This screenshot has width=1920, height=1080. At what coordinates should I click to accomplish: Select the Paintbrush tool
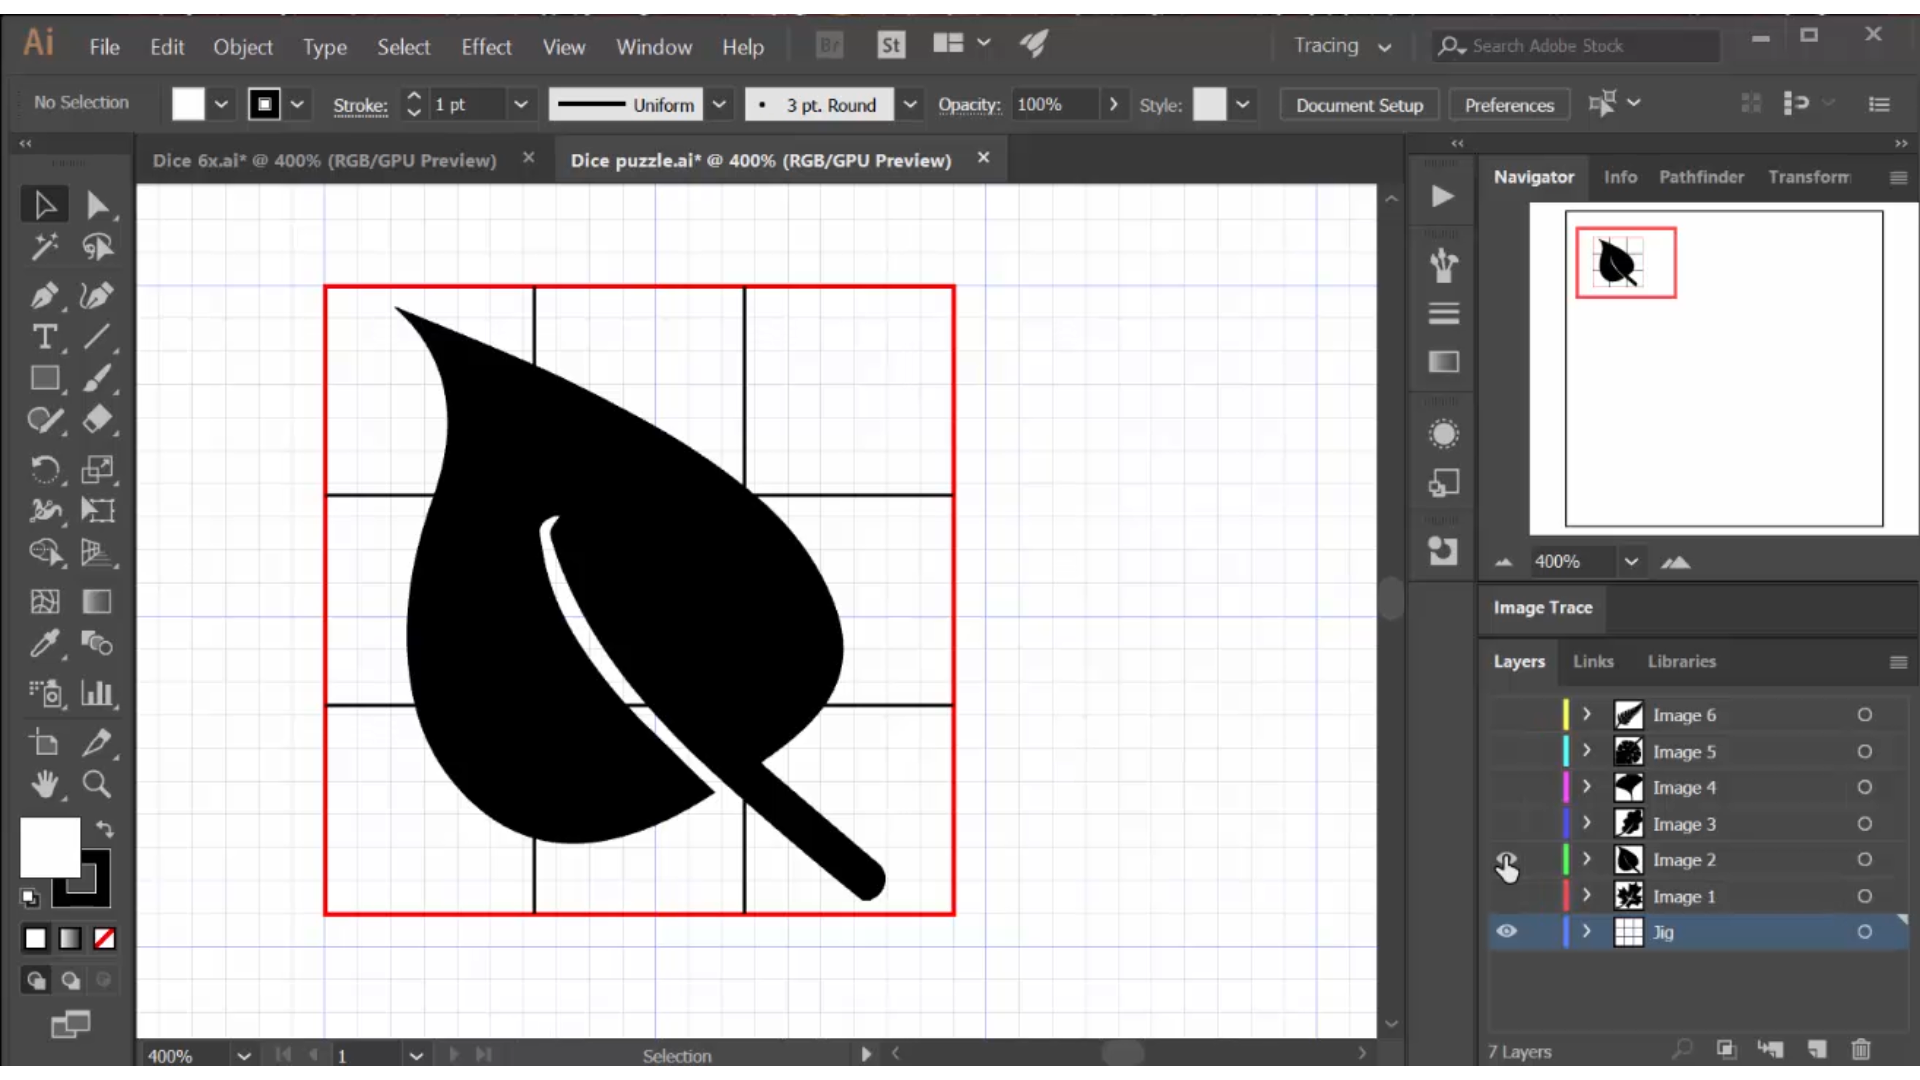(97, 378)
